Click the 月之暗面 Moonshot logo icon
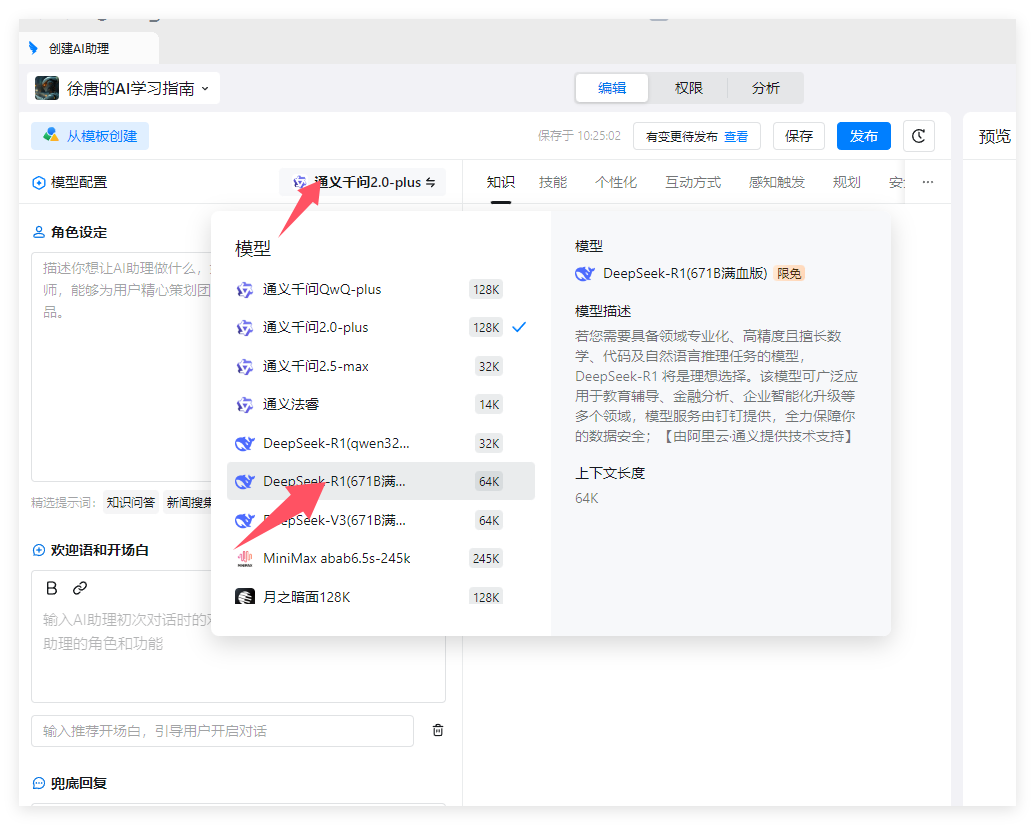 [245, 597]
